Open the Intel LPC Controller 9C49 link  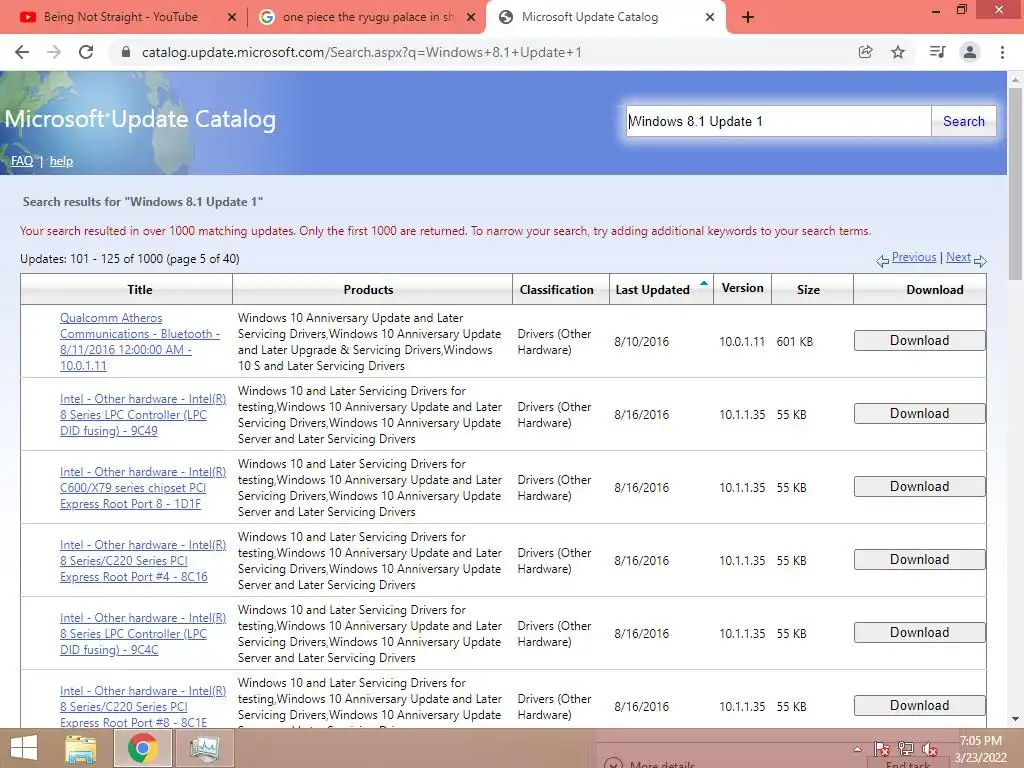[142, 415]
